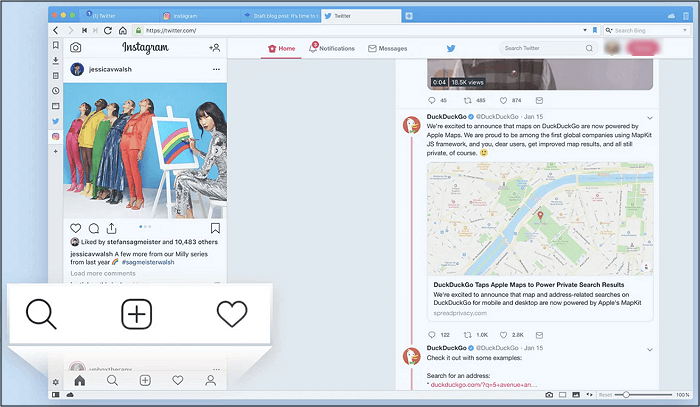Bookmark the current page in address bar
This screenshot has width=700, height=407.
point(595,30)
